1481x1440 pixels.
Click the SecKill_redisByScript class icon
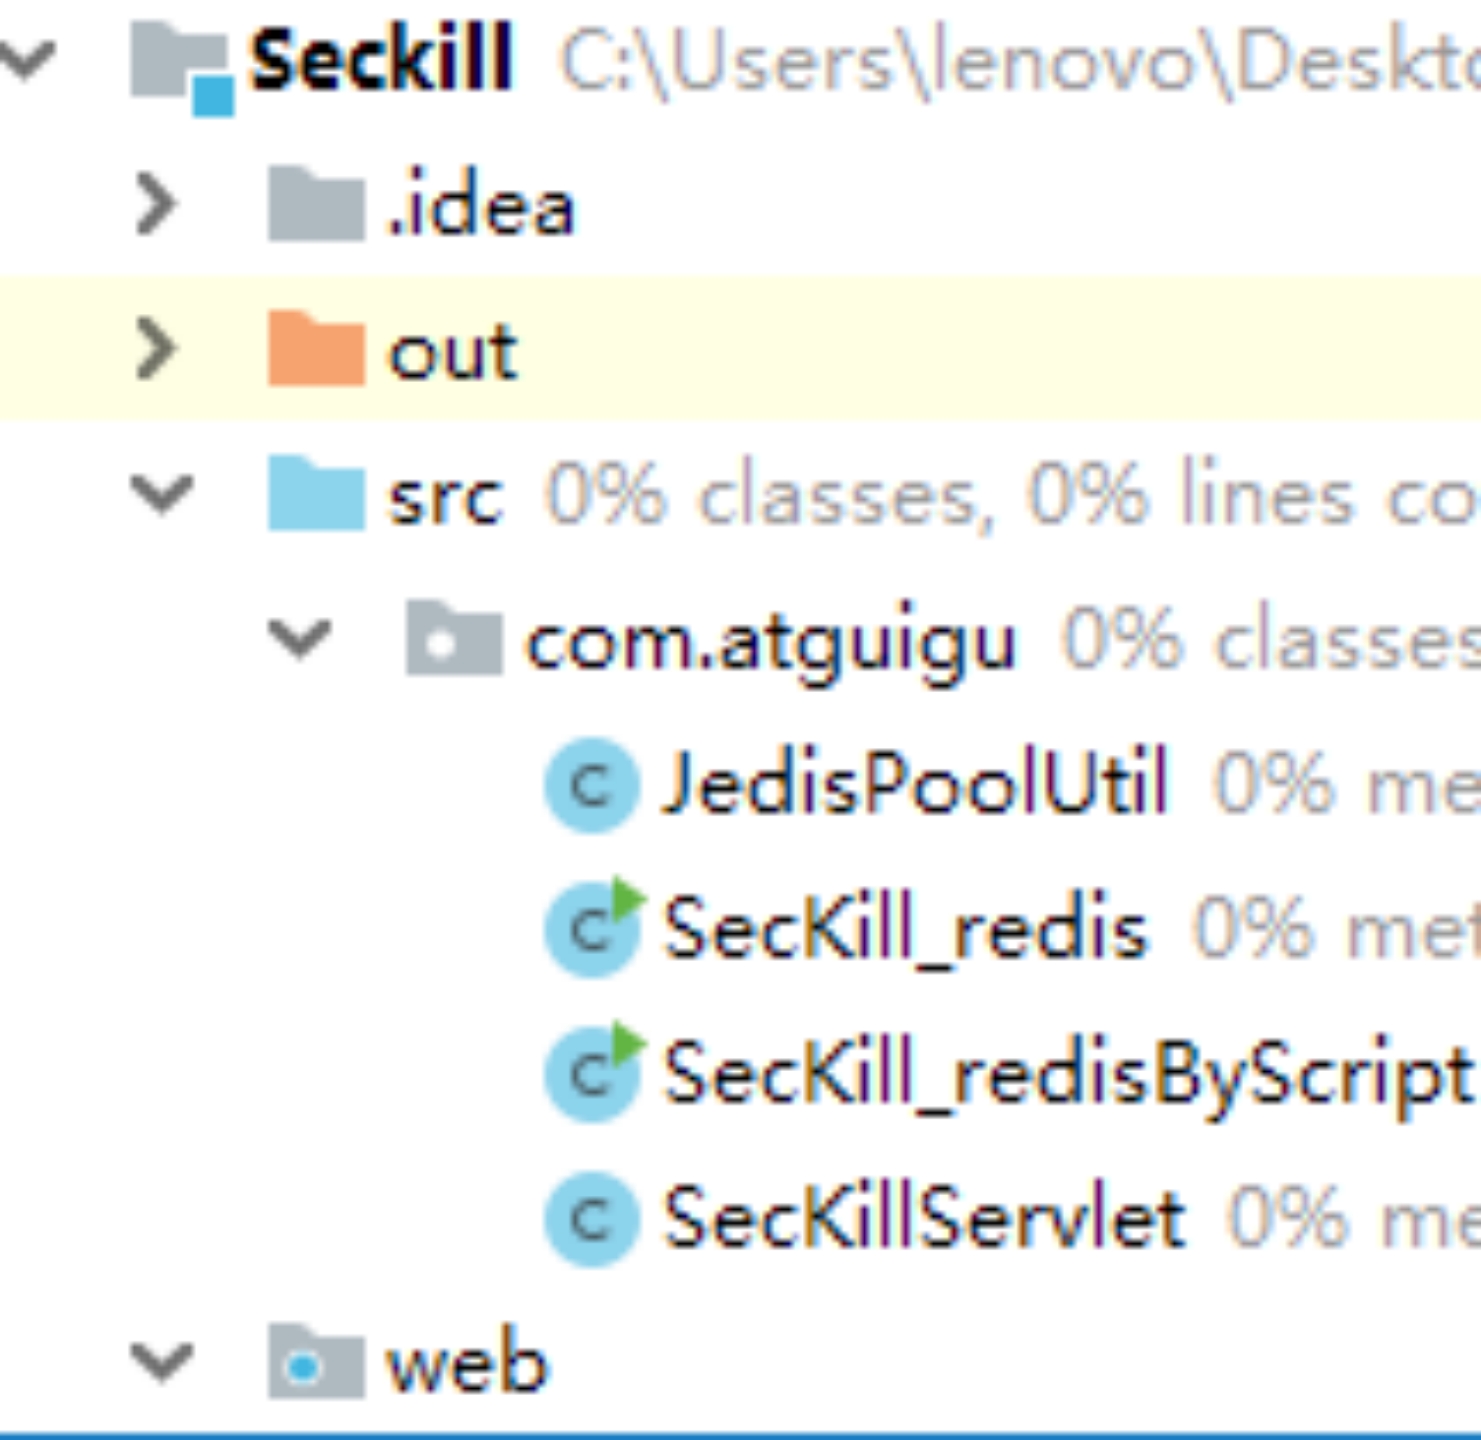[591, 1075]
